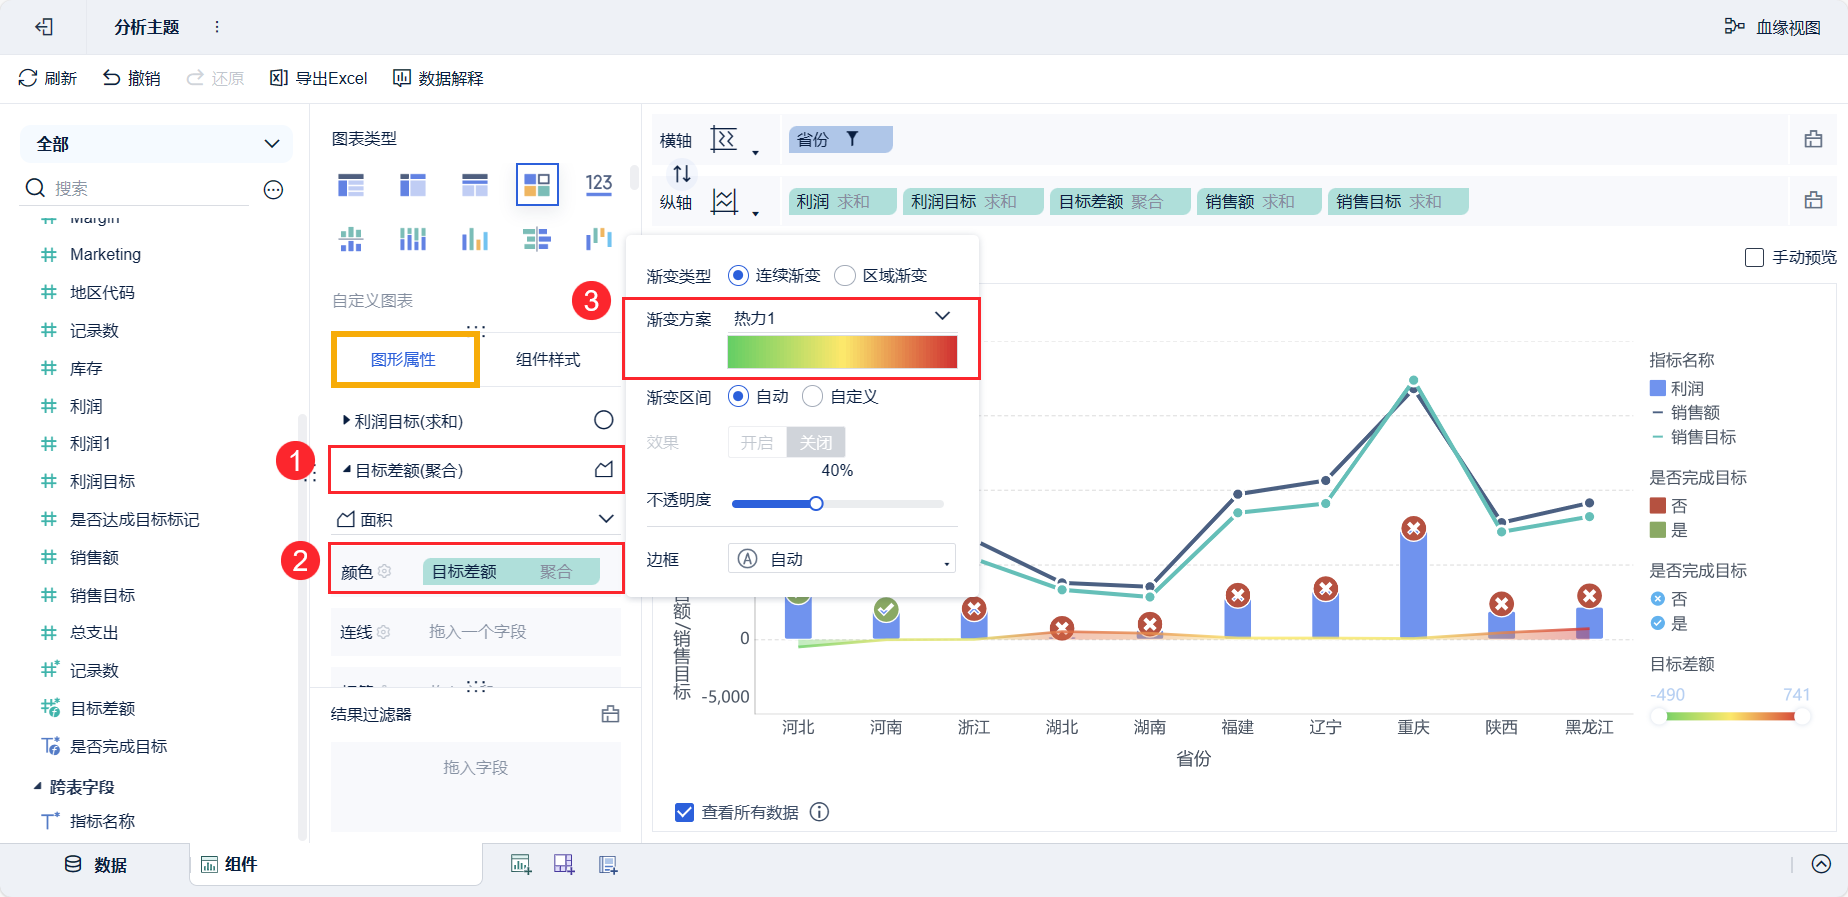Screen dimensions: 1848x897
Task: Click the filter funnel icon on 省份
Action: 852,139
